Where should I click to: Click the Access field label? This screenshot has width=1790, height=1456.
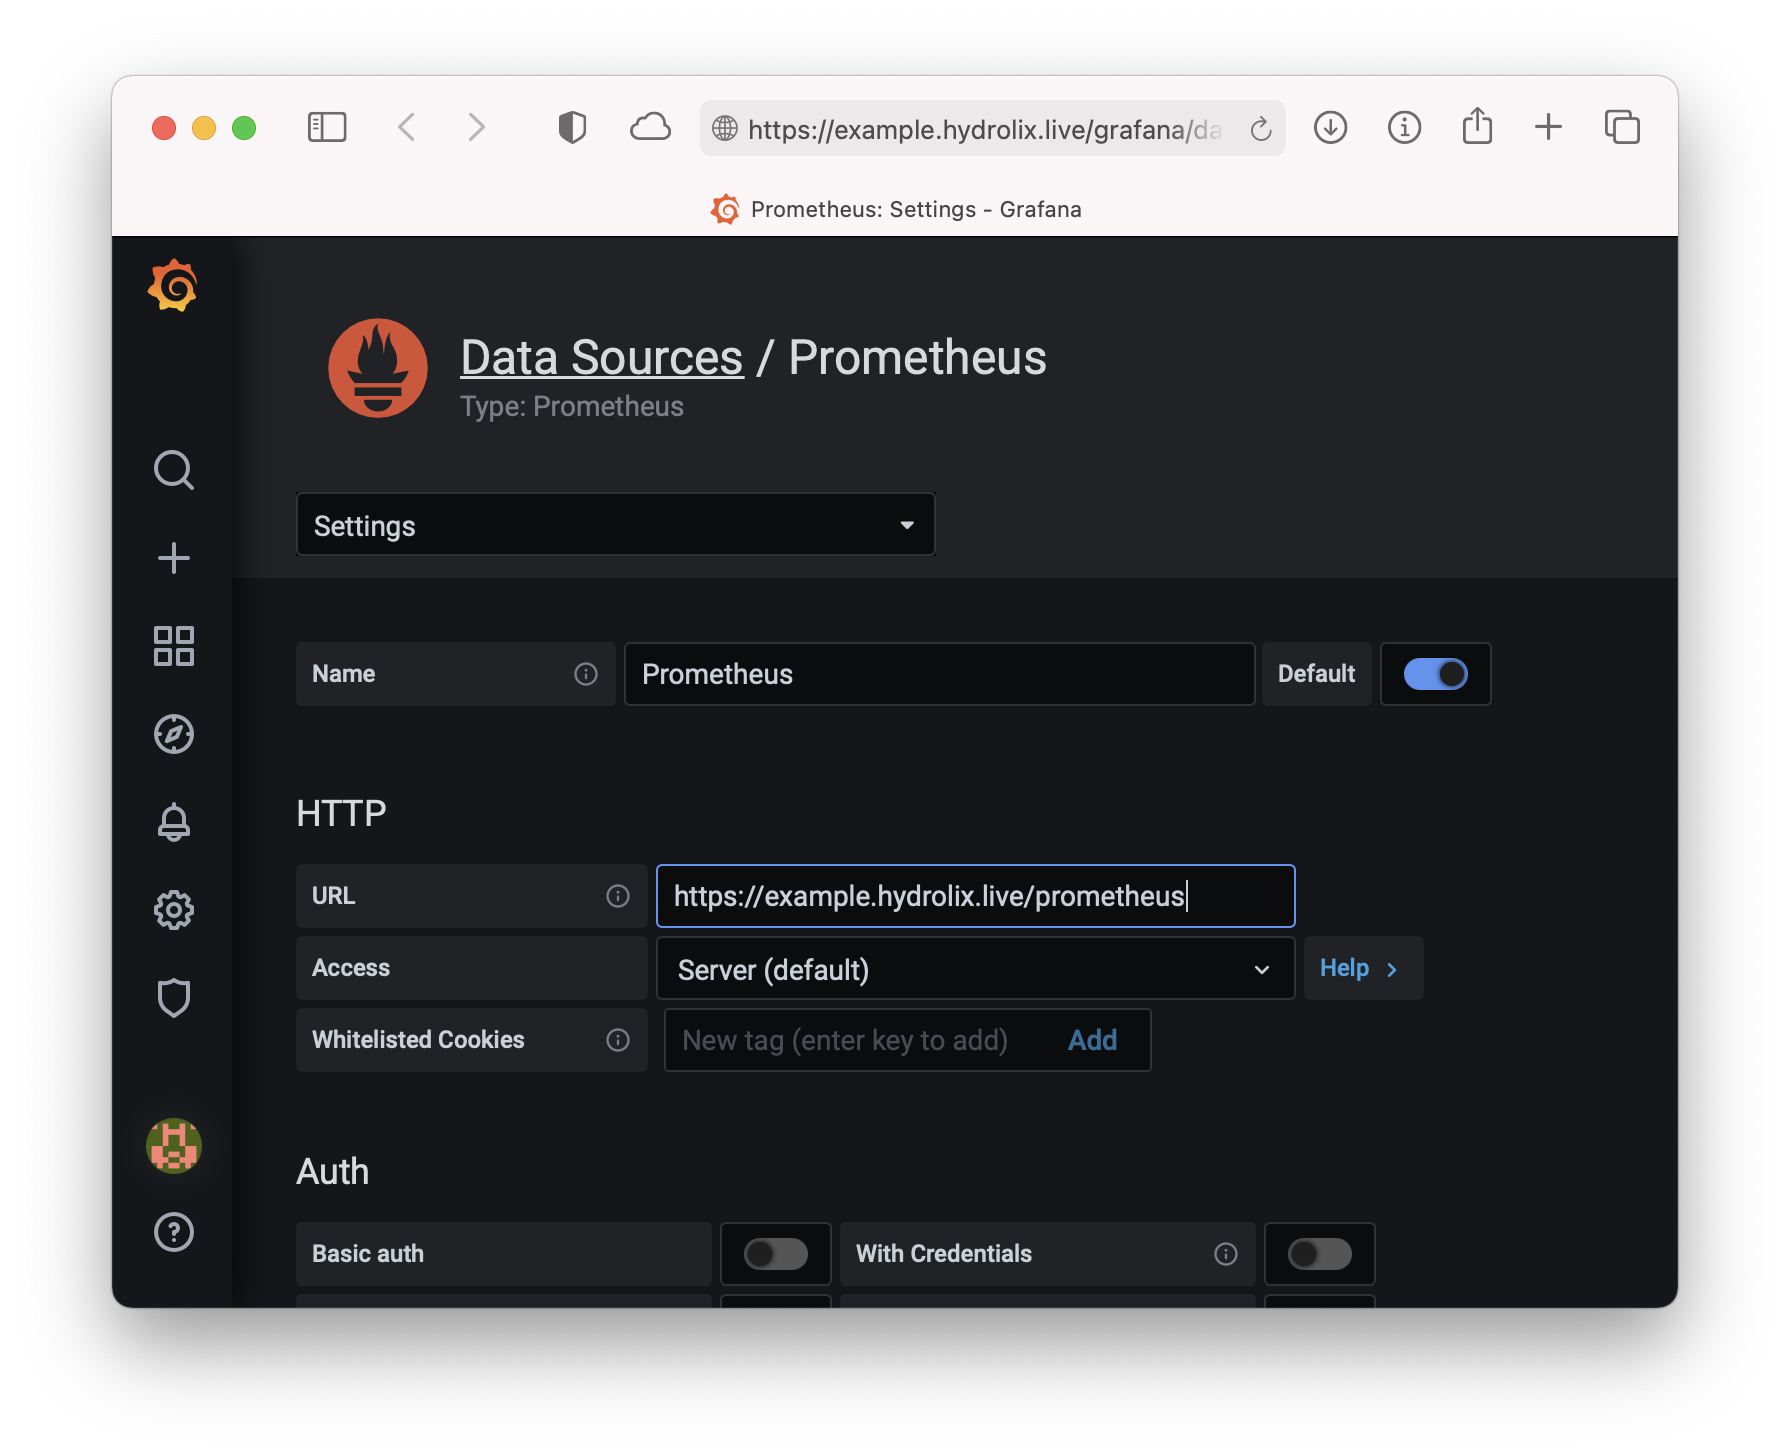click(351, 968)
